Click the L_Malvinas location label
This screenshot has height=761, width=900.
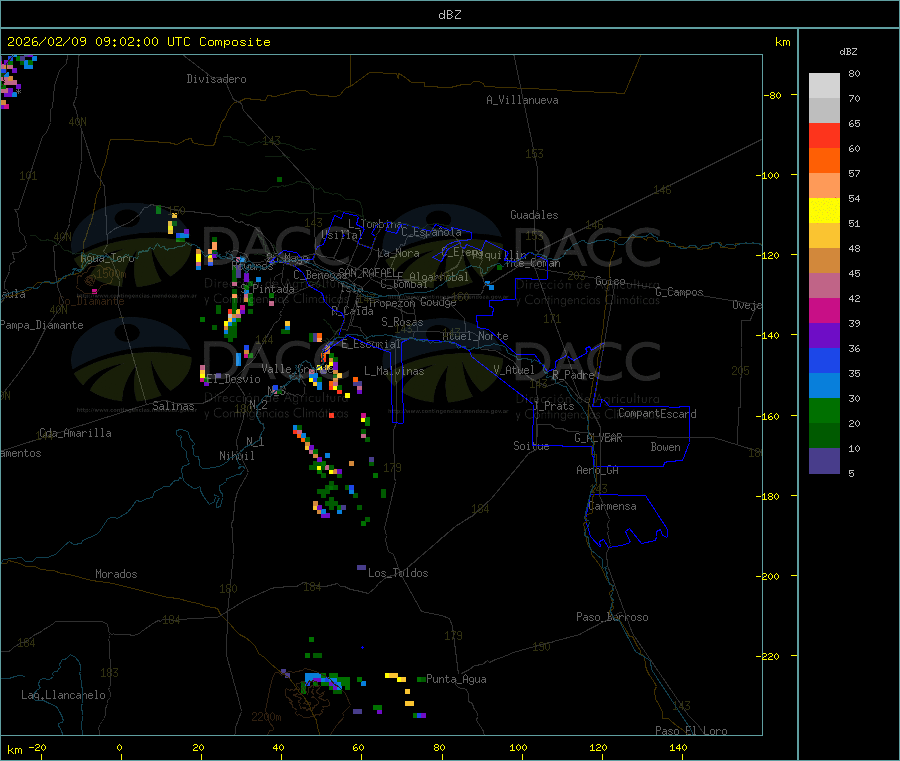[394, 371]
